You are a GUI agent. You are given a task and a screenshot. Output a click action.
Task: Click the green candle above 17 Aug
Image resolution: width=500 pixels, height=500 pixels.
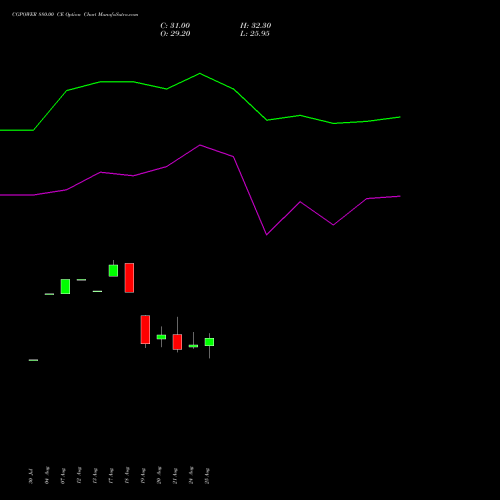113,271
